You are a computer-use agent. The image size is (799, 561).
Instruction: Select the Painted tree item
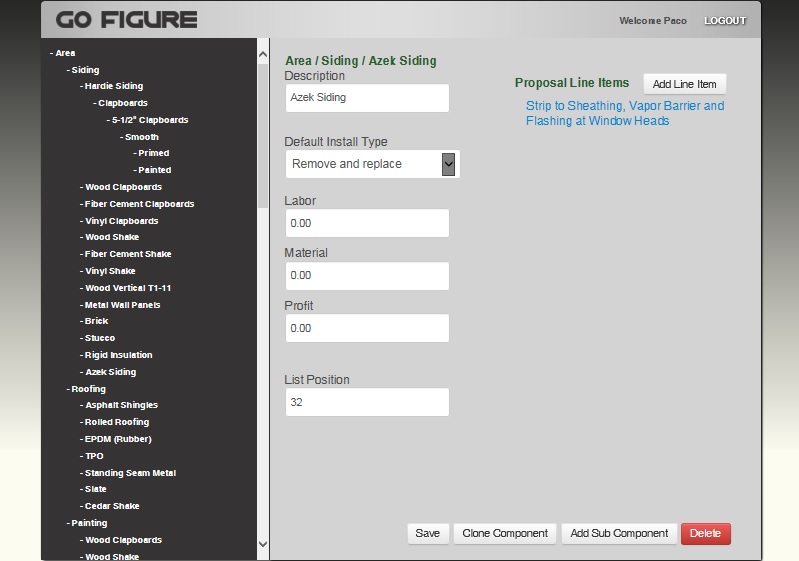(154, 170)
